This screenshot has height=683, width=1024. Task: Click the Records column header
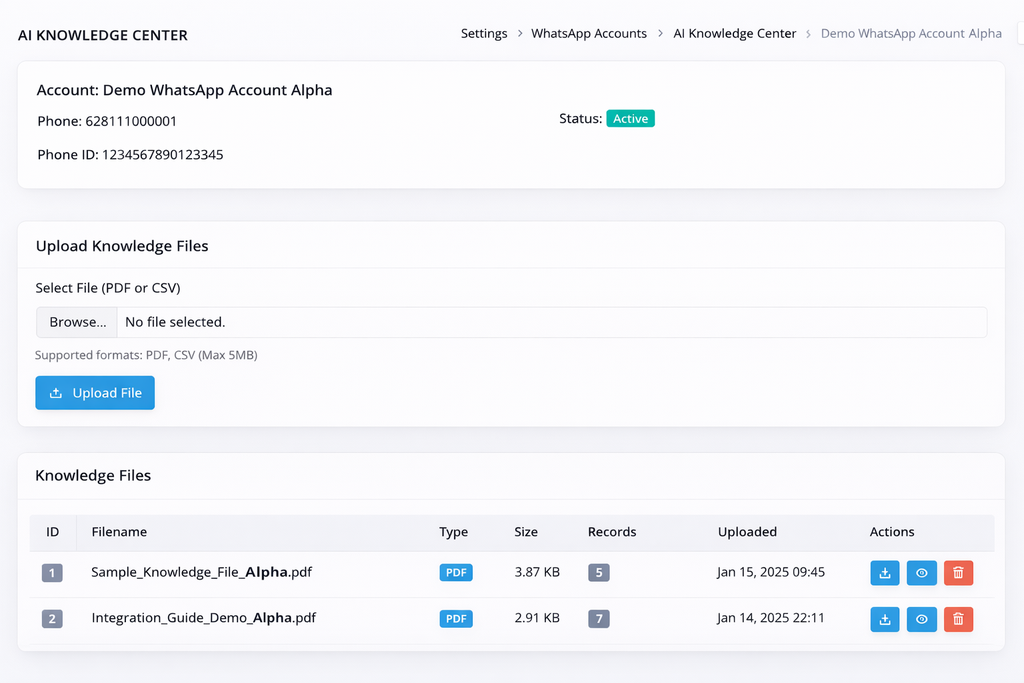(x=611, y=532)
